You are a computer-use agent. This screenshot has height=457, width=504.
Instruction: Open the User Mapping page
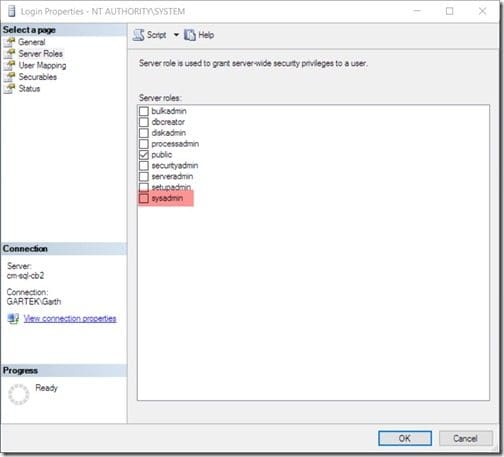(42, 65)
